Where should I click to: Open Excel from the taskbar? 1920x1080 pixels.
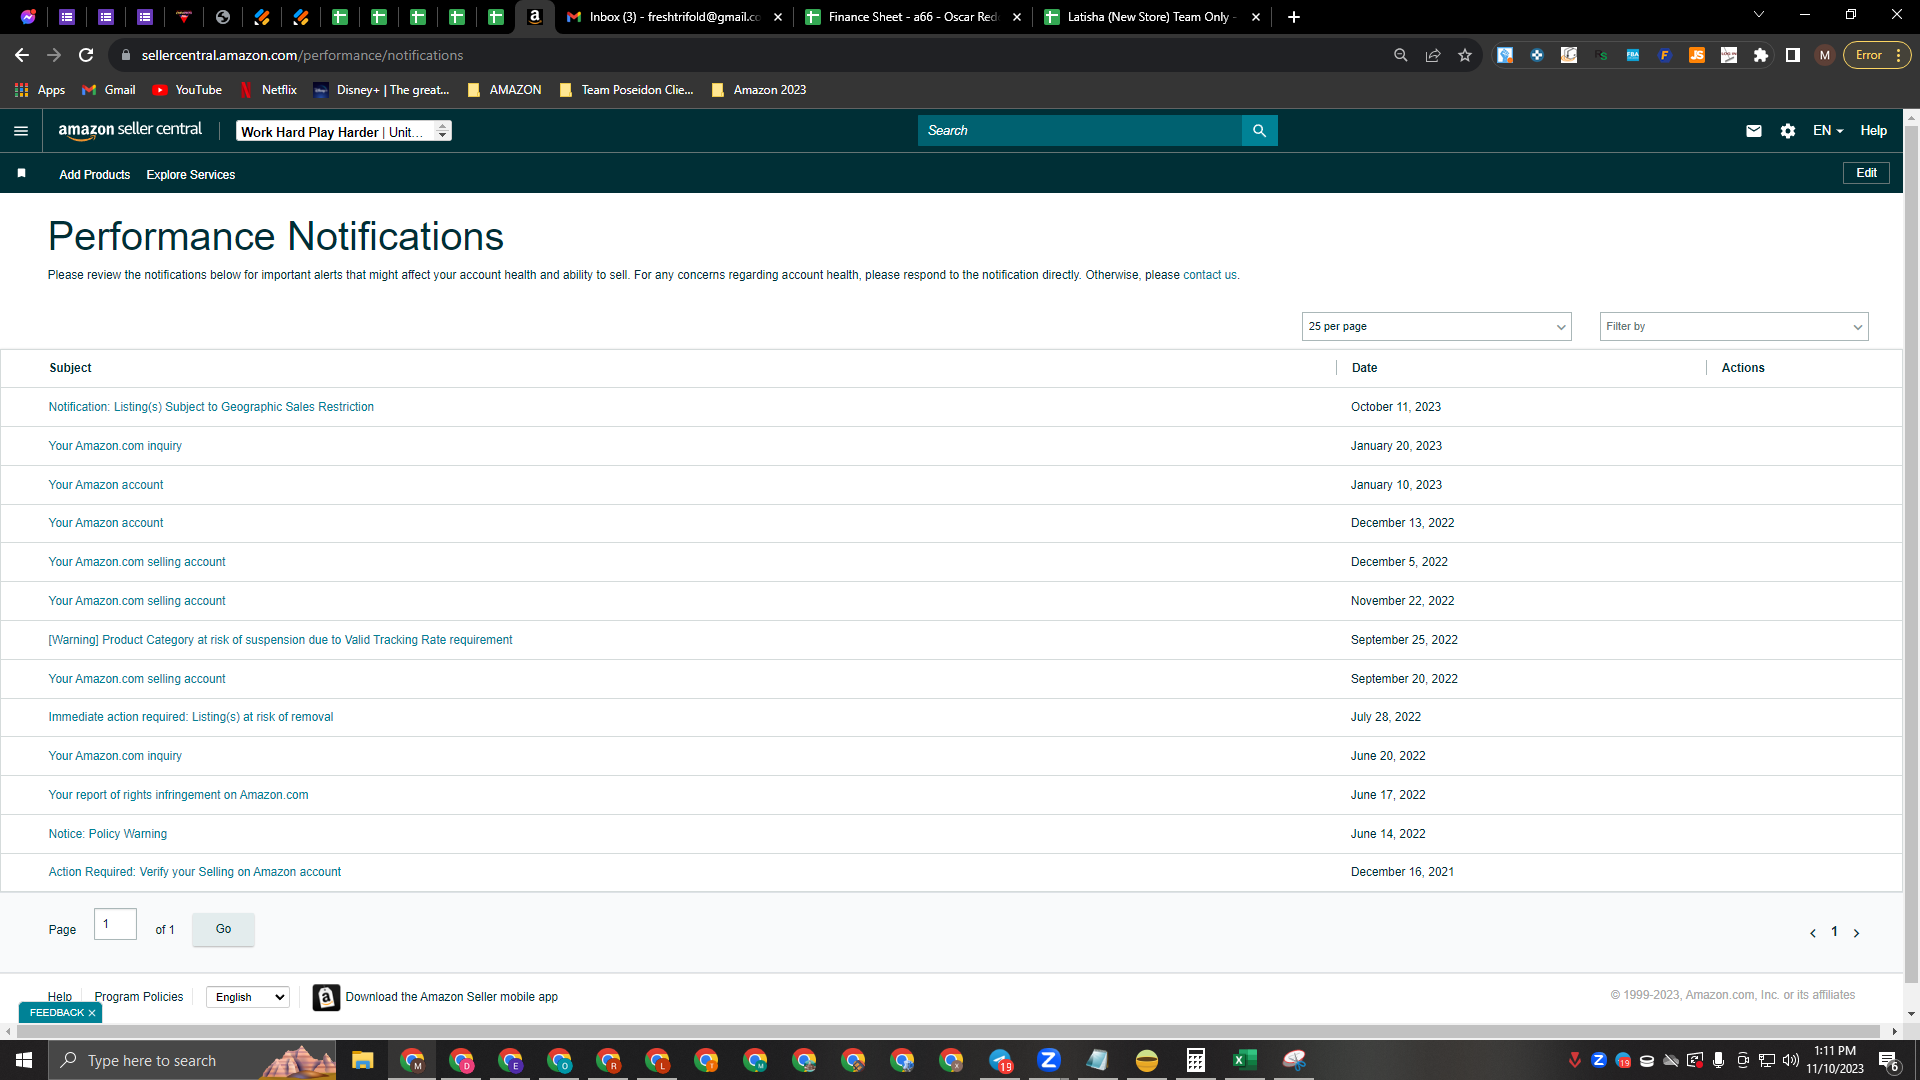[1245, 1060]
